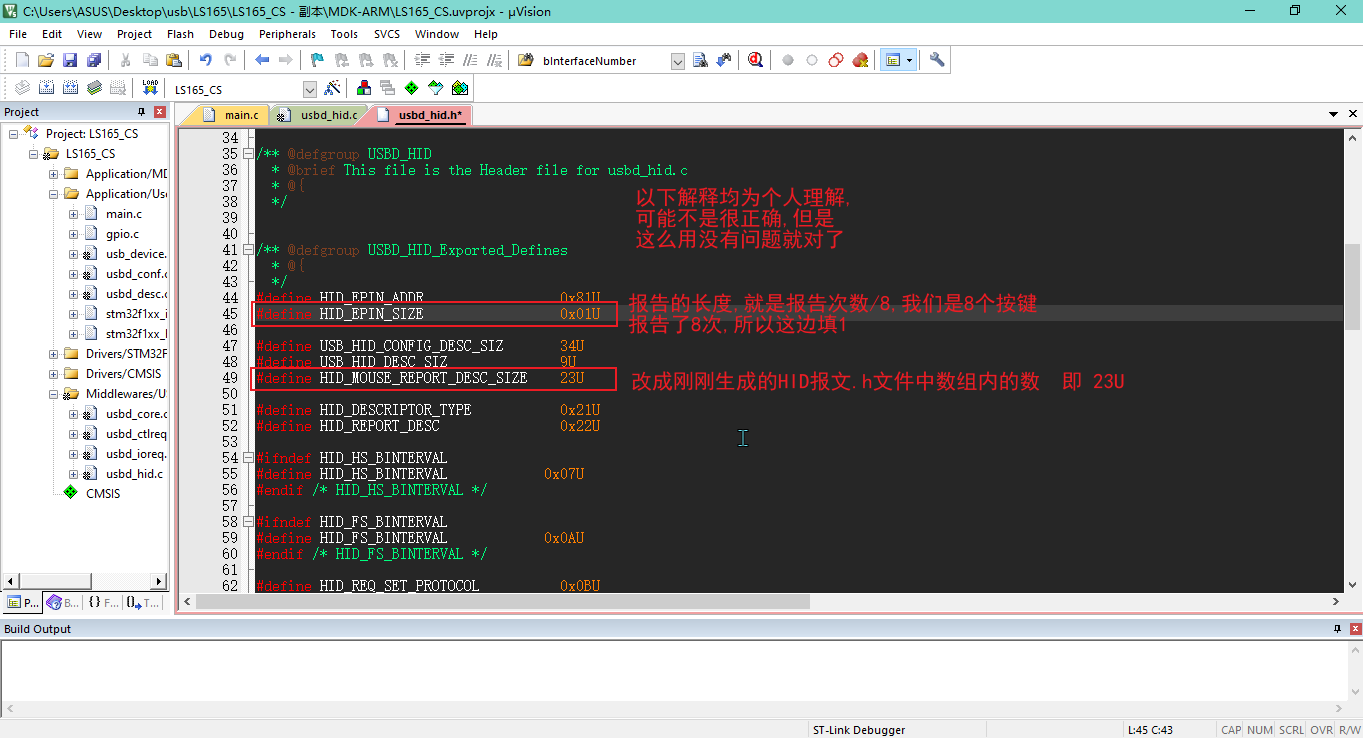Open the window layout dropdown button

[x=909, y=60]
